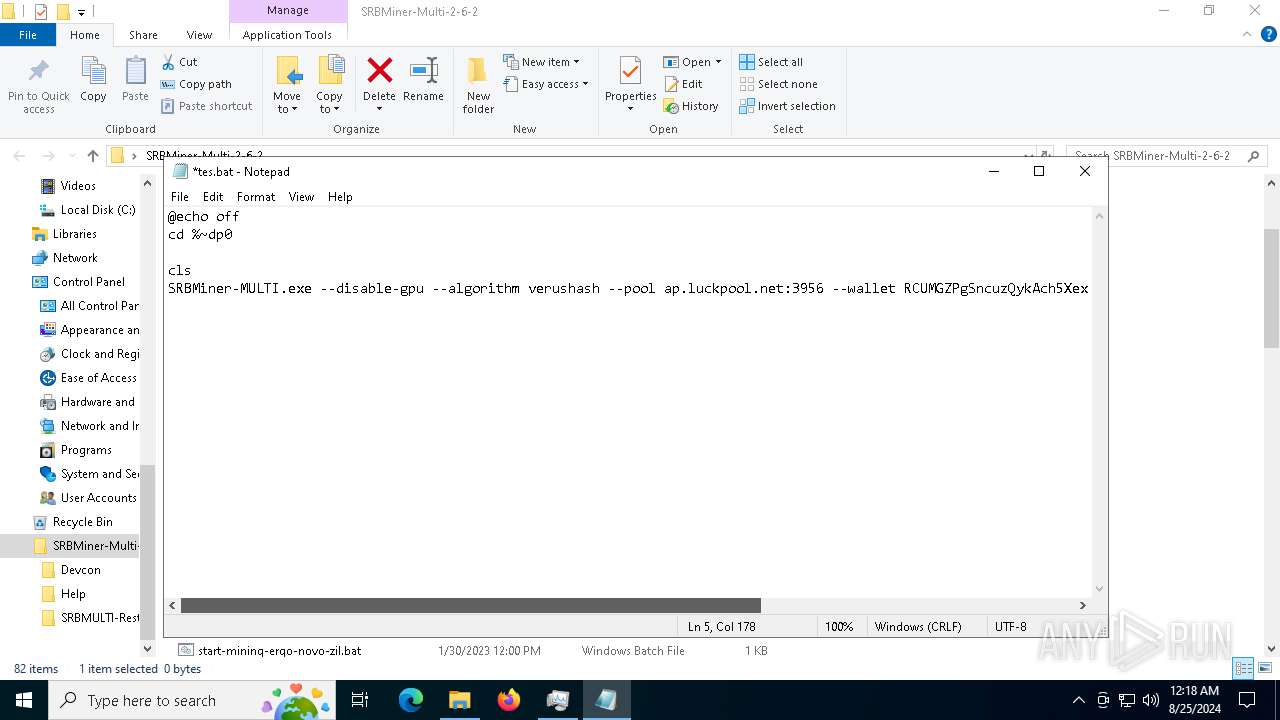1280x720 pixels.
Task: Select Cut in the Clipboard group
Action: [180, 62]
